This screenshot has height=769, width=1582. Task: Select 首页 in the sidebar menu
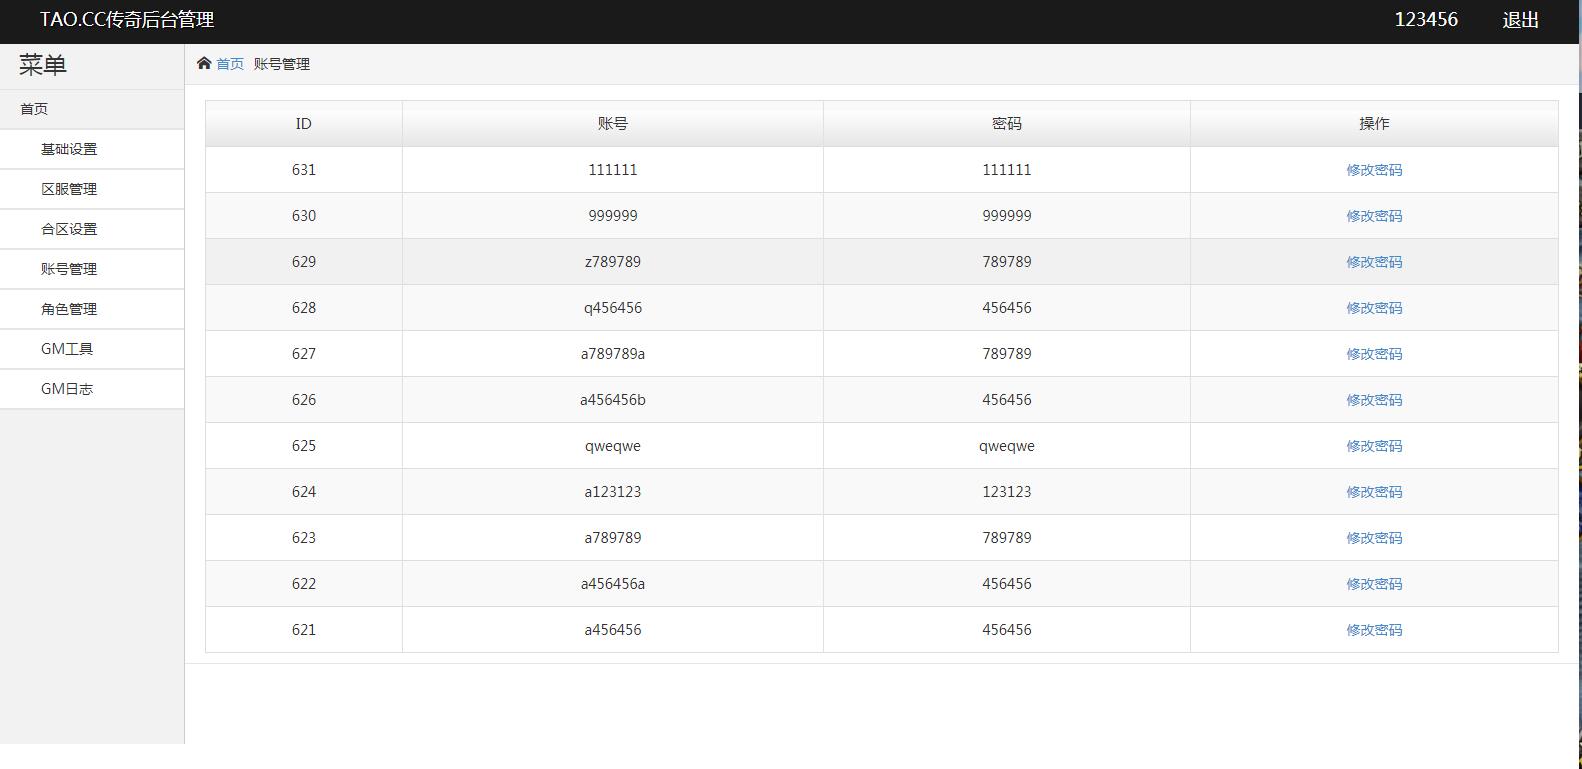(34, 109)
